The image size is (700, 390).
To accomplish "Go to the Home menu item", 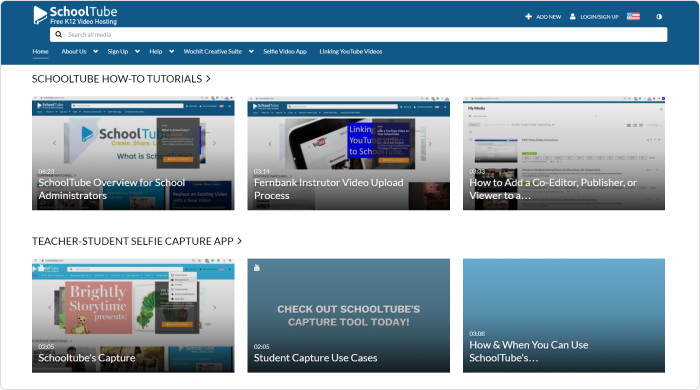I will (x=41, y=51).
